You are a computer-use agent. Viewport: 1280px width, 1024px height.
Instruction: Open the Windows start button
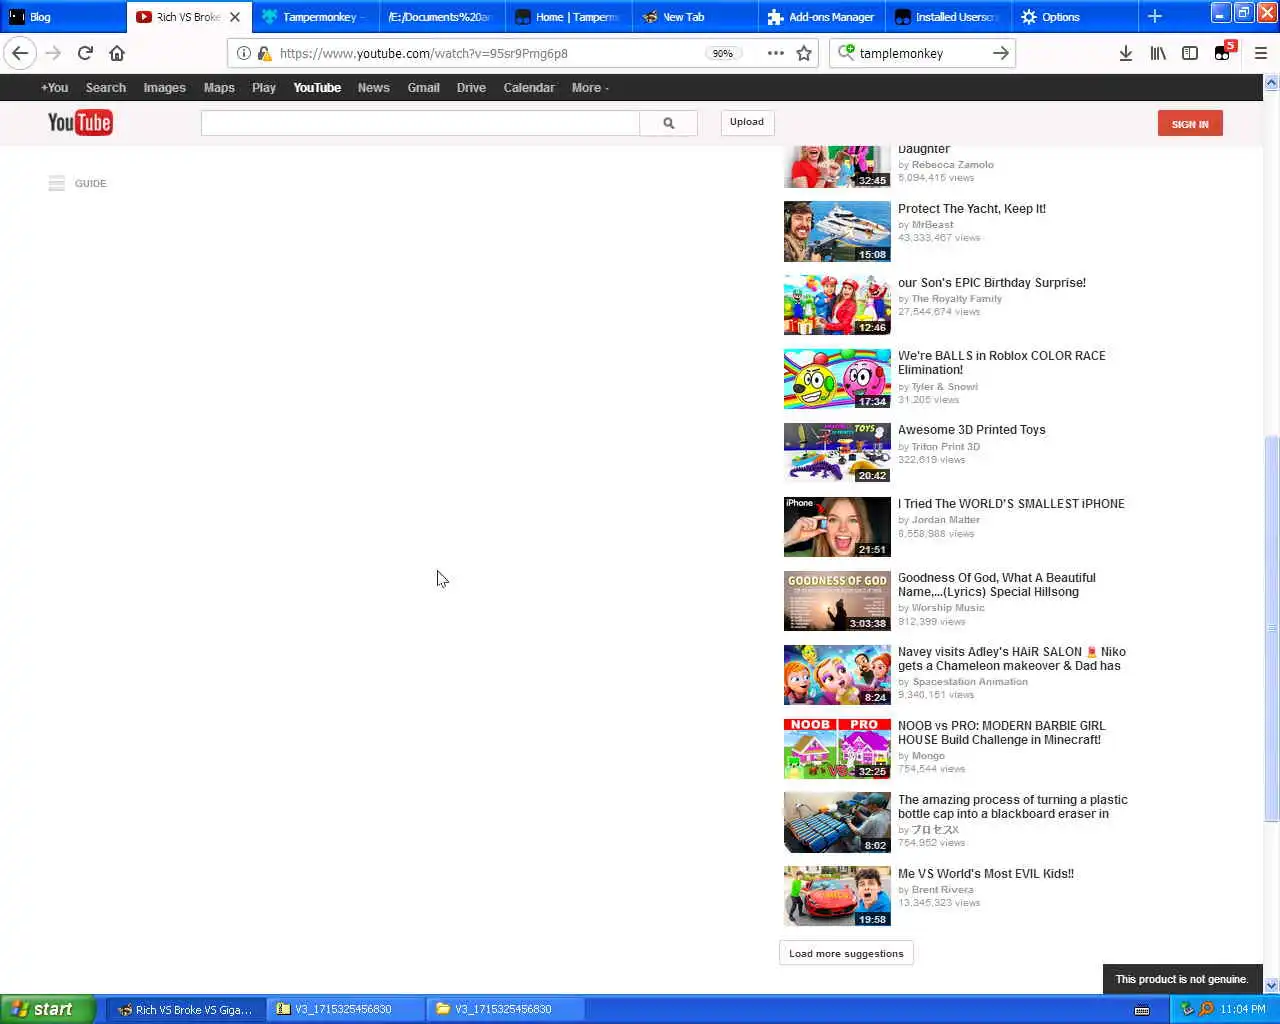point(48,1009)
